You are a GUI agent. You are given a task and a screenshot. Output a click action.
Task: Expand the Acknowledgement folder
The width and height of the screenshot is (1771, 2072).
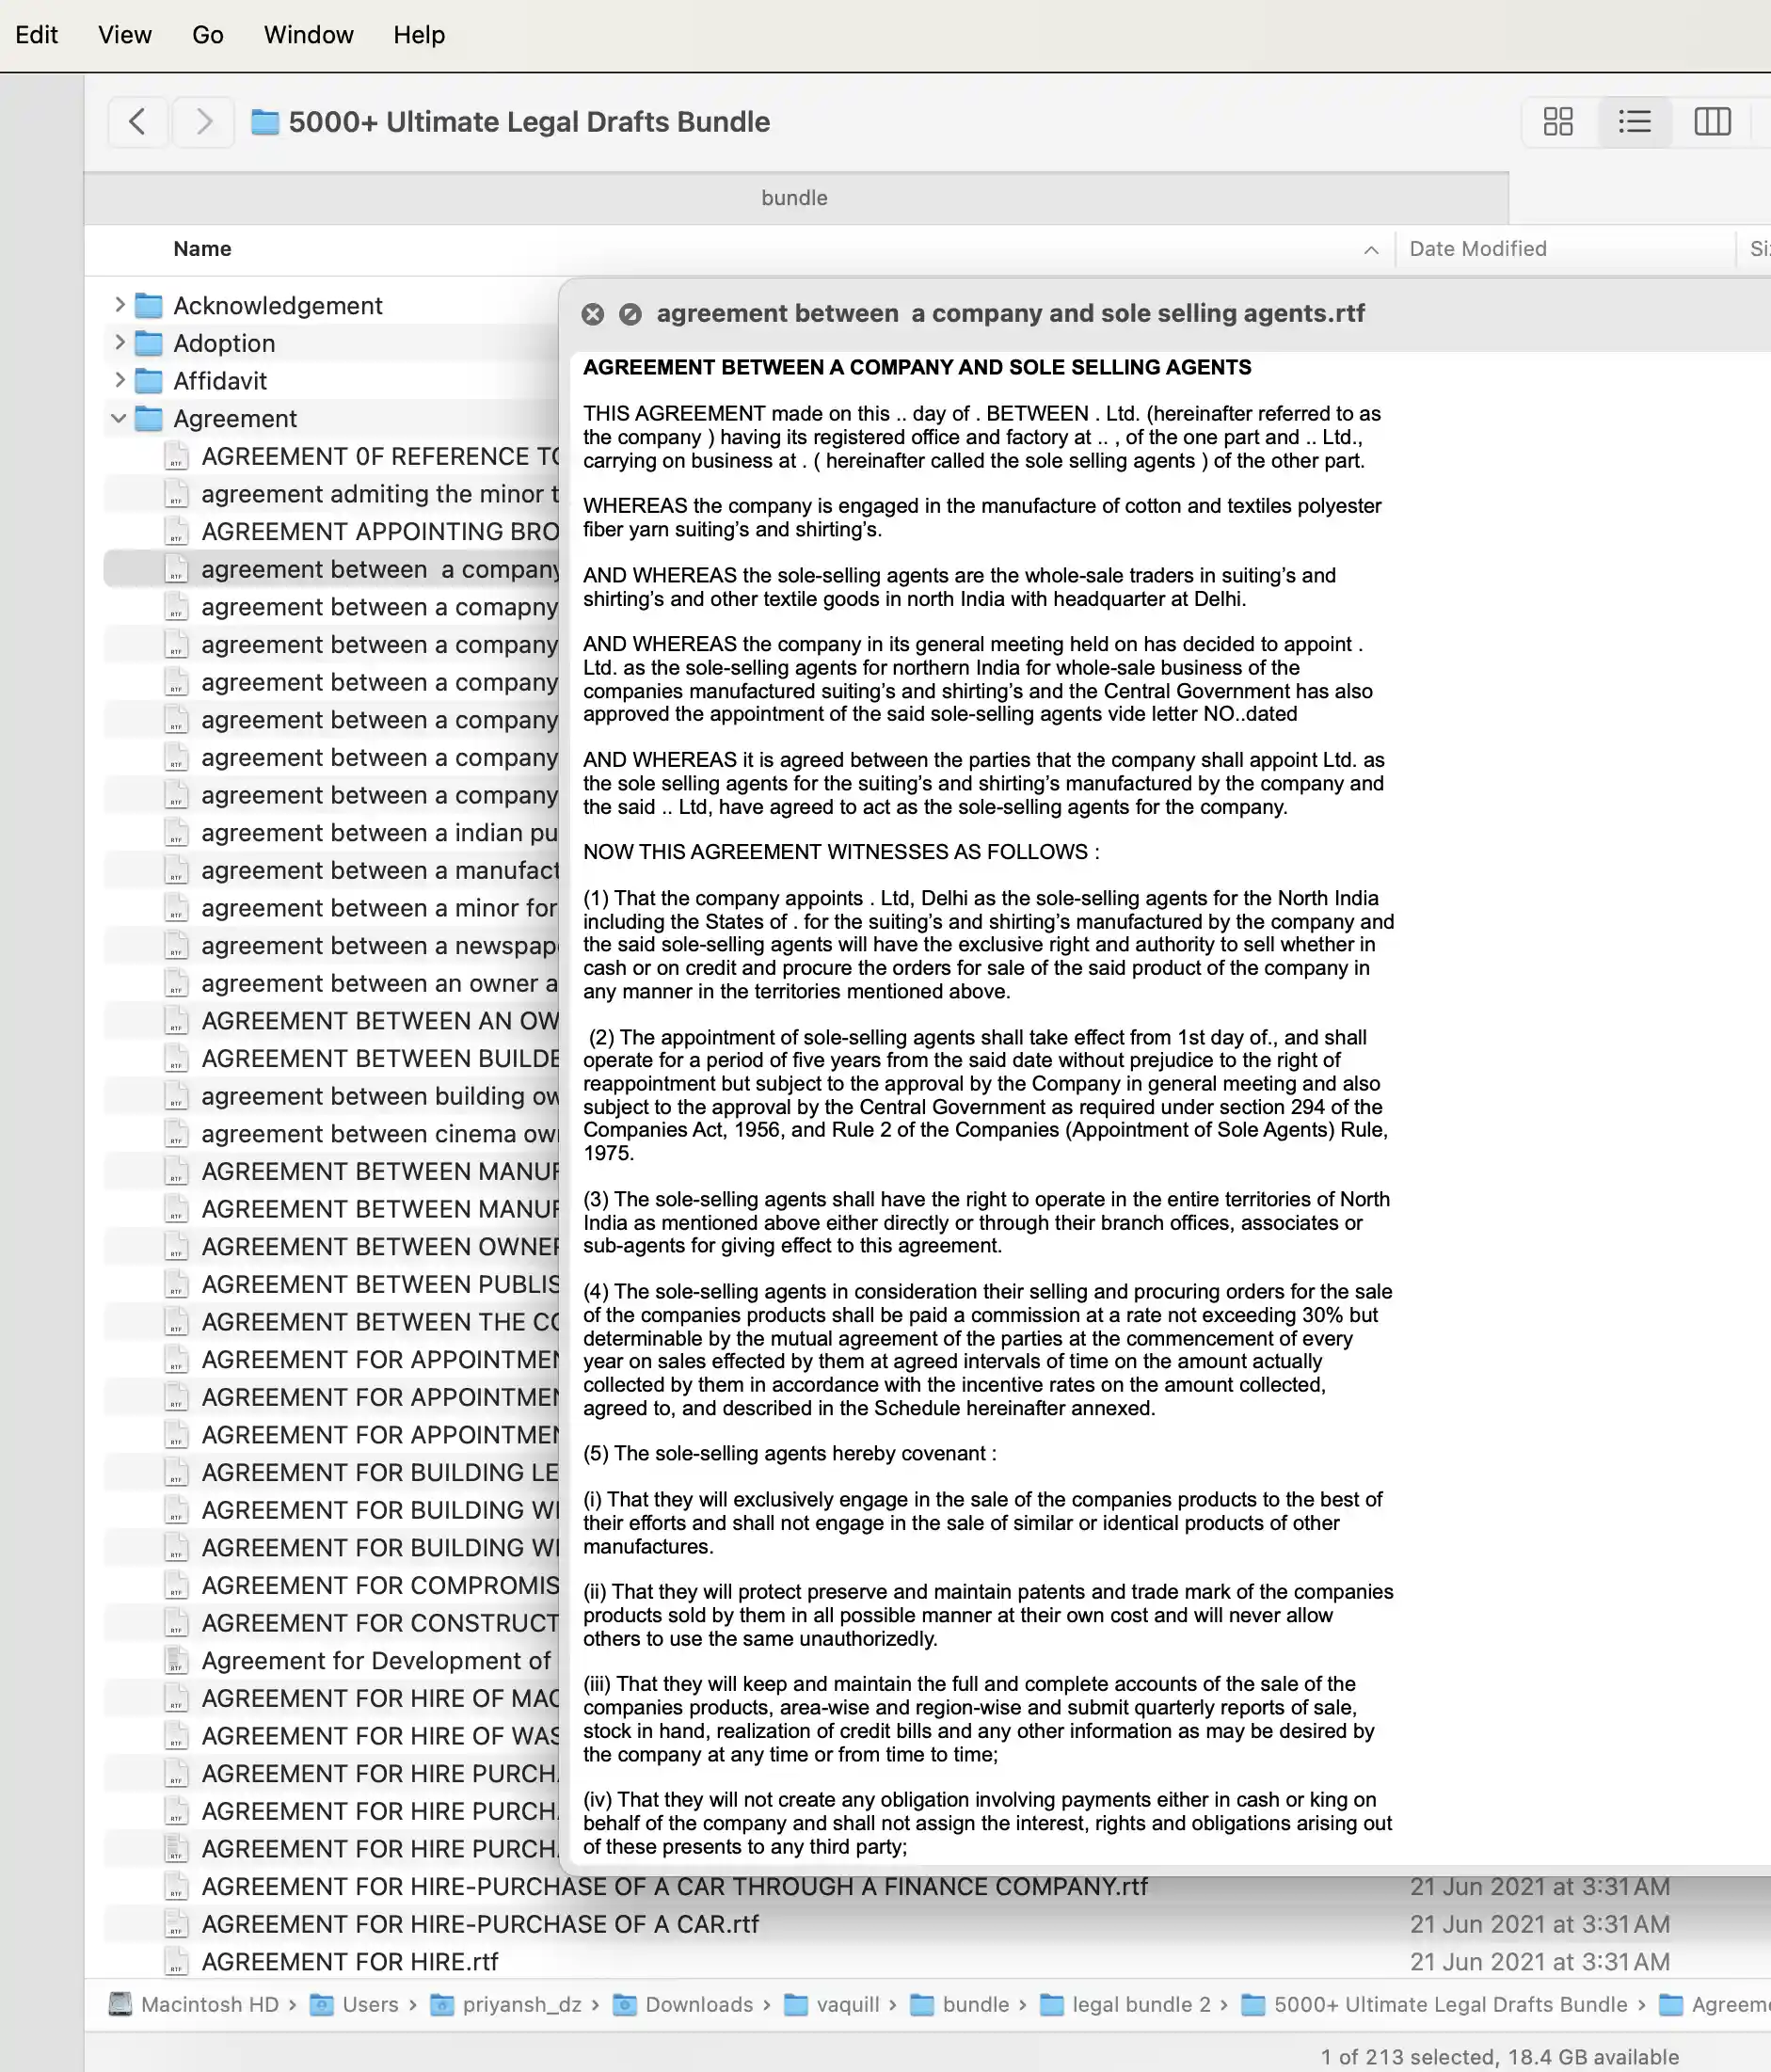tap(120, 304)
